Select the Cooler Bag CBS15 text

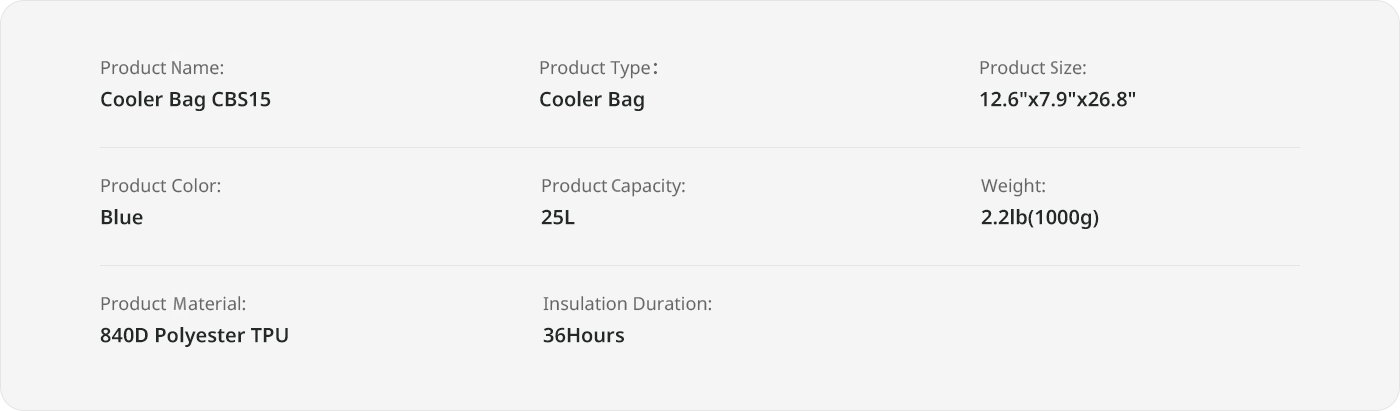(x=185, y=100)
